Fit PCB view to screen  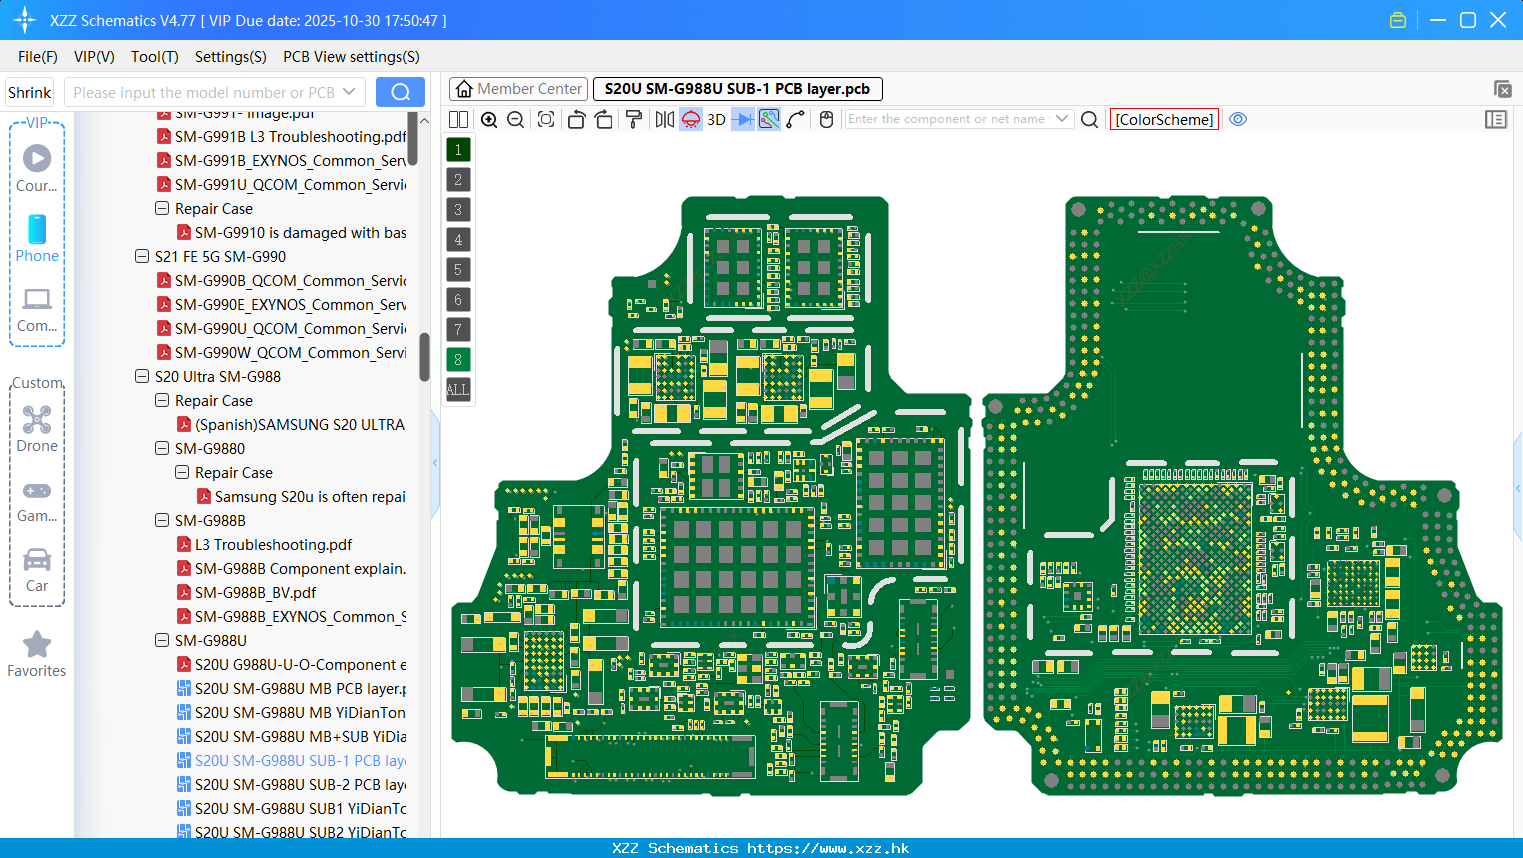click(546, 119)
